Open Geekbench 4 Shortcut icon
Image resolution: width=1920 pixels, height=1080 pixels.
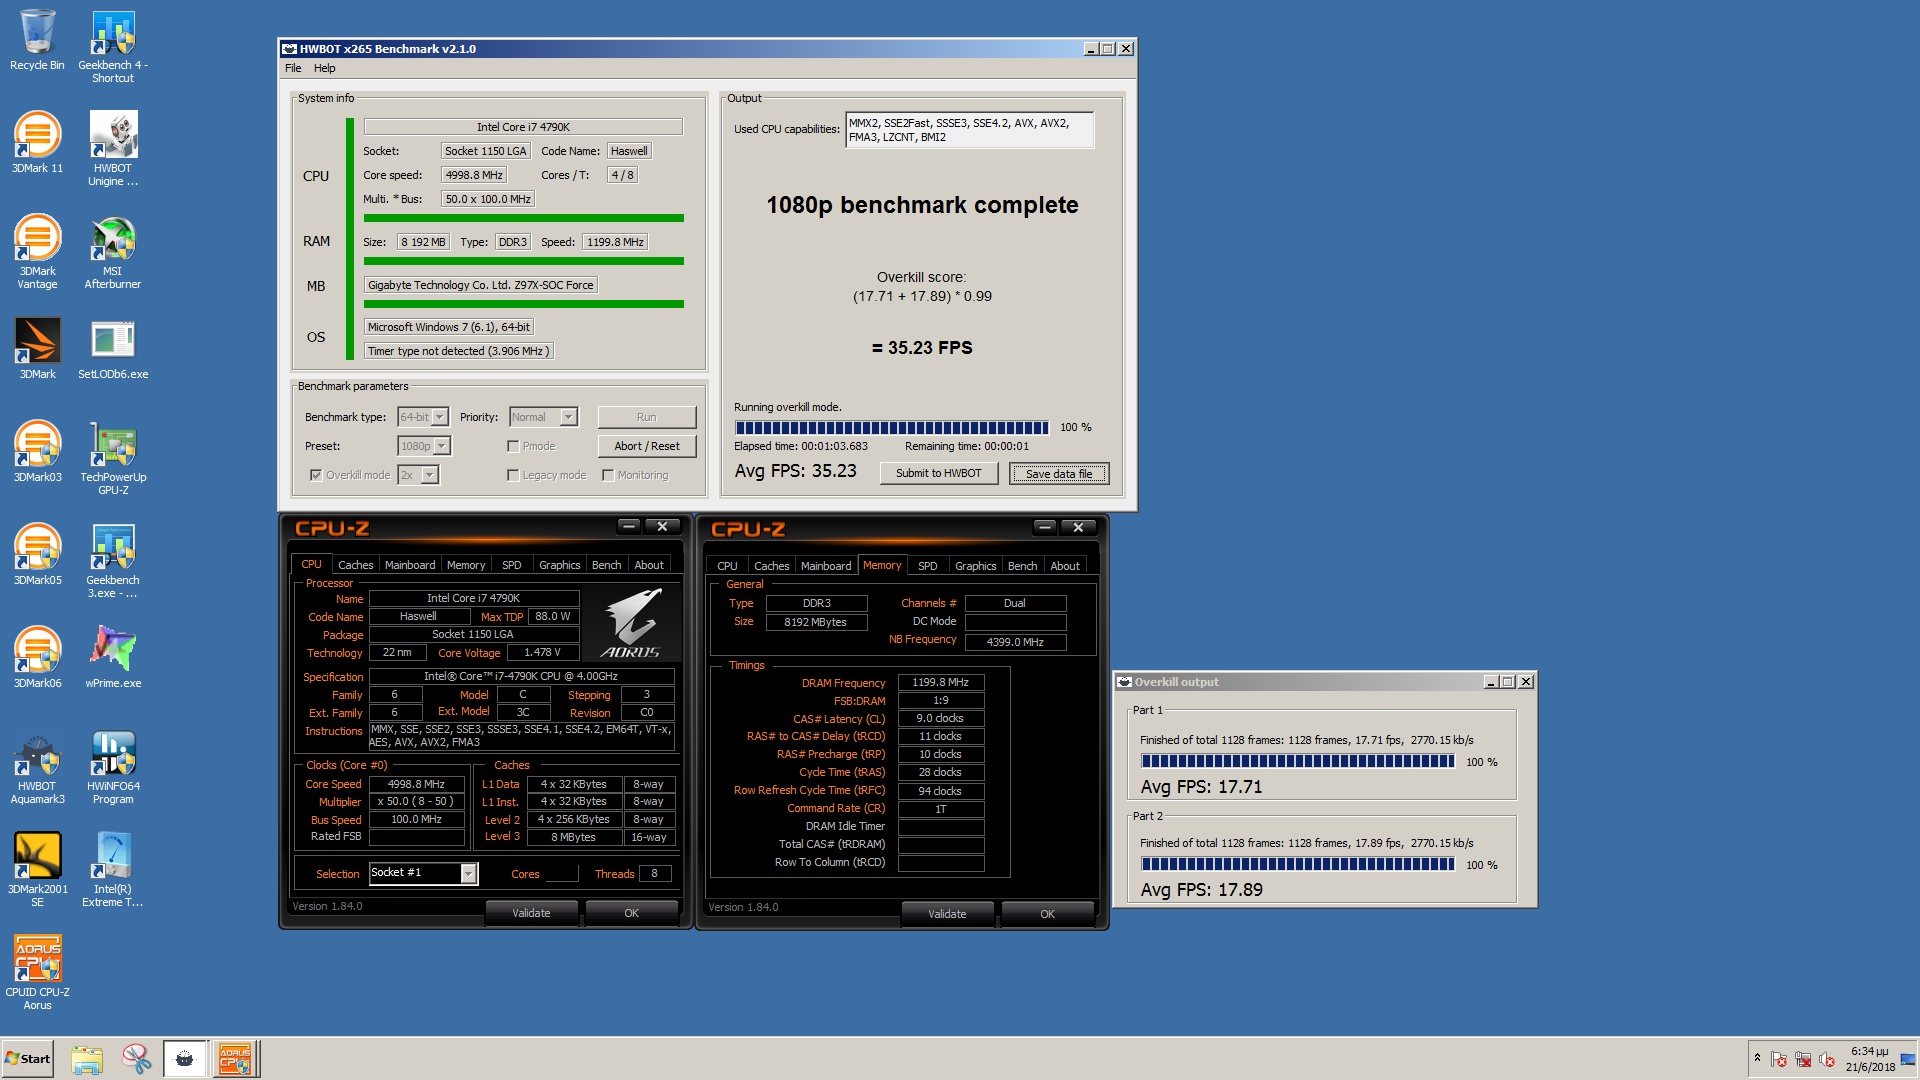(x=113, y=46)
